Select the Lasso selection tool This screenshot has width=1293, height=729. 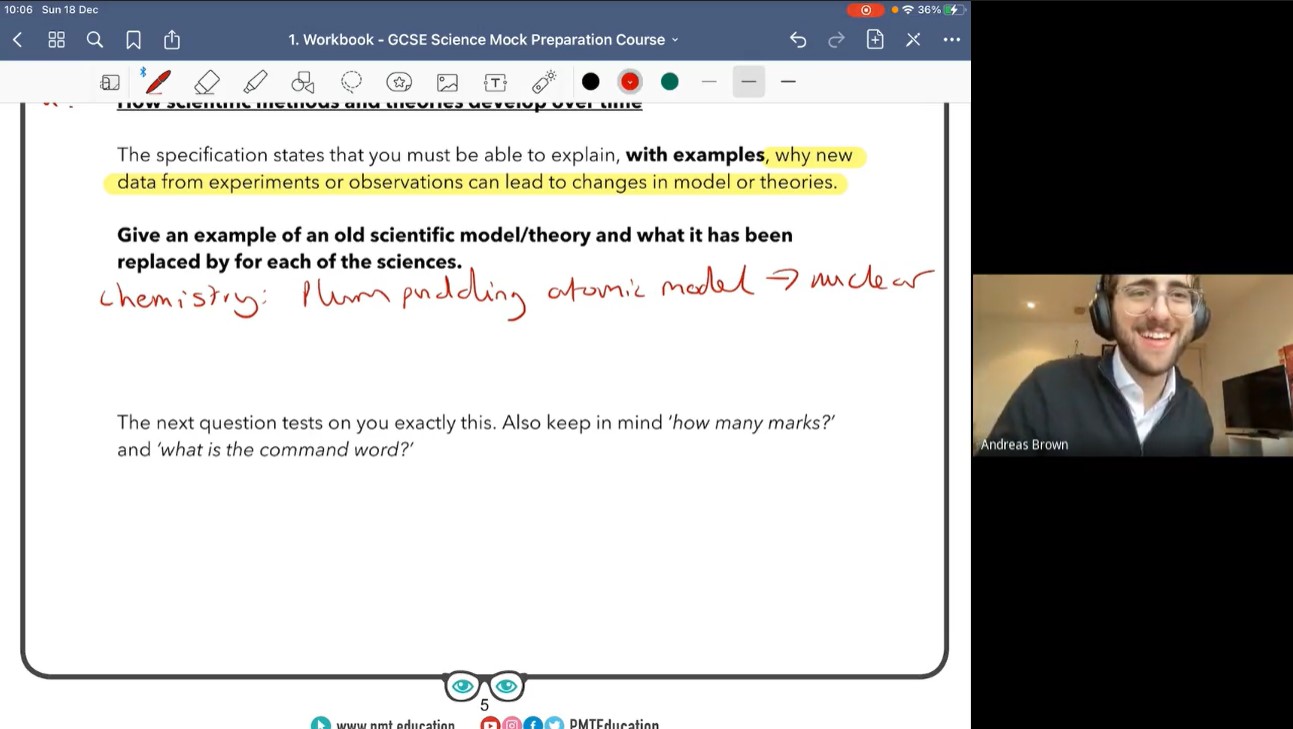[x=351, y=81]
